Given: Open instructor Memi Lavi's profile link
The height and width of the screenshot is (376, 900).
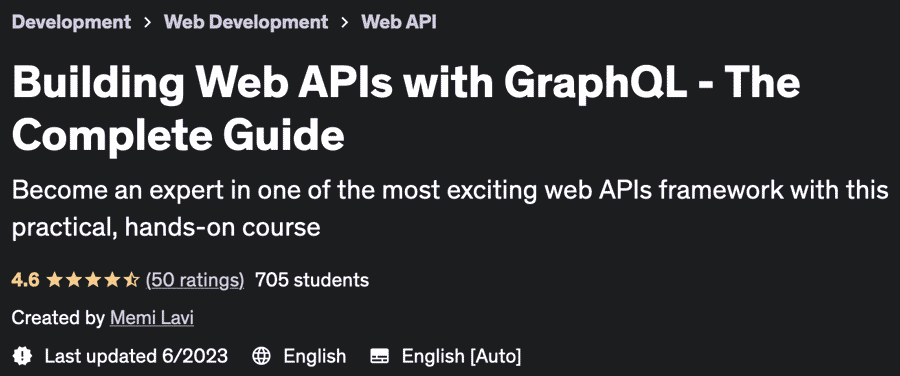Looking at the screenshot, I should tap(152, 318).
